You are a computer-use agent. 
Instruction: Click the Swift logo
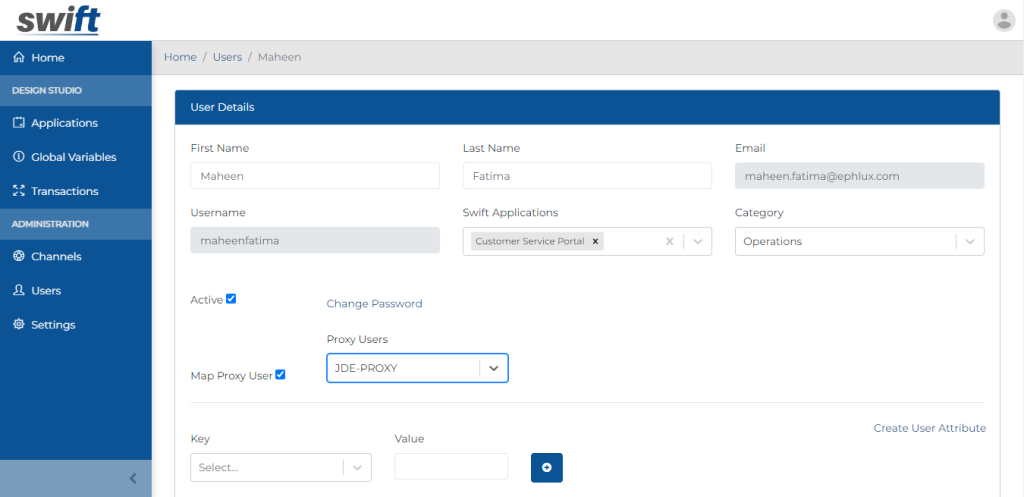[58, 19]
